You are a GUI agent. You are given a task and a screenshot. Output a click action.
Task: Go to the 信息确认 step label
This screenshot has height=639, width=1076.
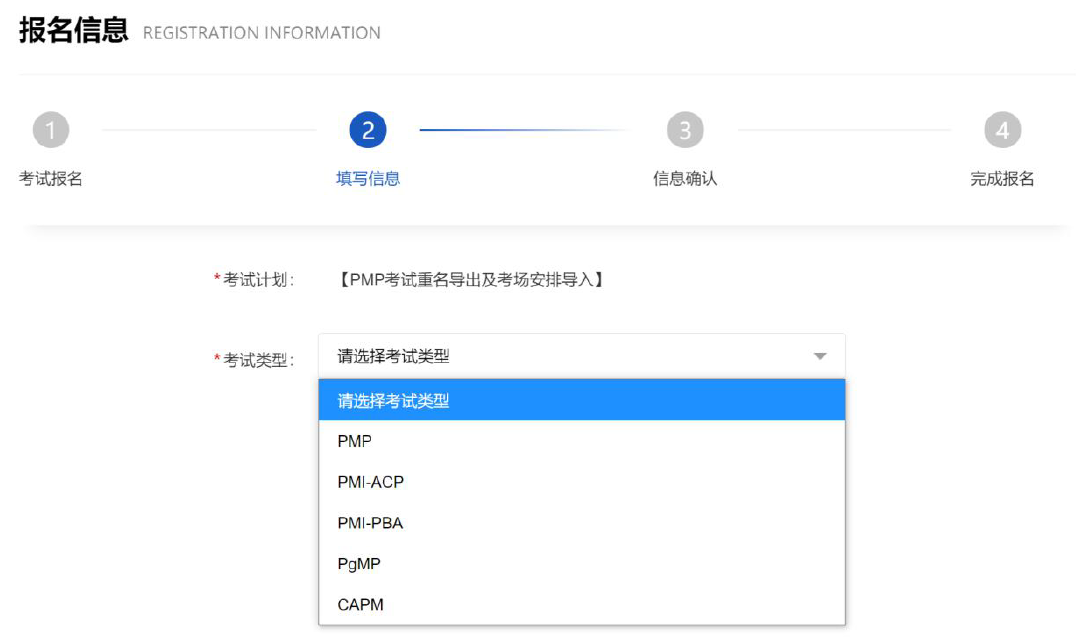tap(685, 179)
